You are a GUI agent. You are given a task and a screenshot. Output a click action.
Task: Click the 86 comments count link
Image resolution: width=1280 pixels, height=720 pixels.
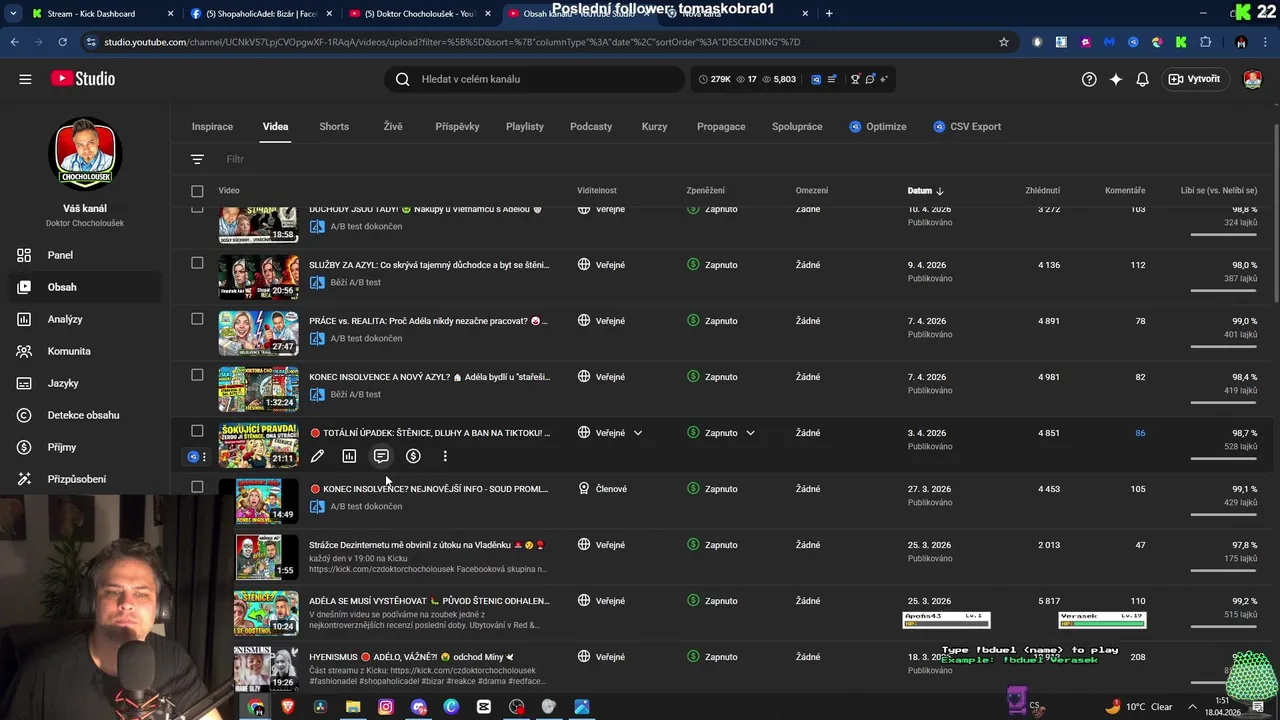(x=1140, y=433)
